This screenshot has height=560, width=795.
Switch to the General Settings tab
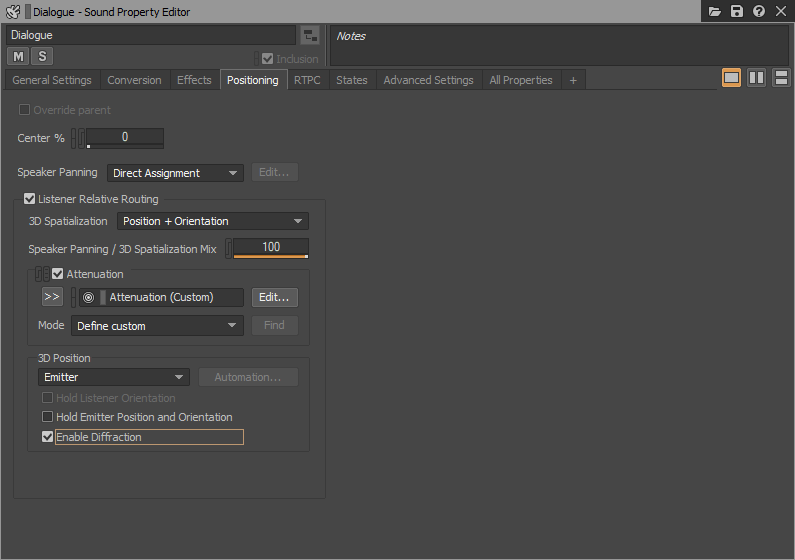(52, 80)
